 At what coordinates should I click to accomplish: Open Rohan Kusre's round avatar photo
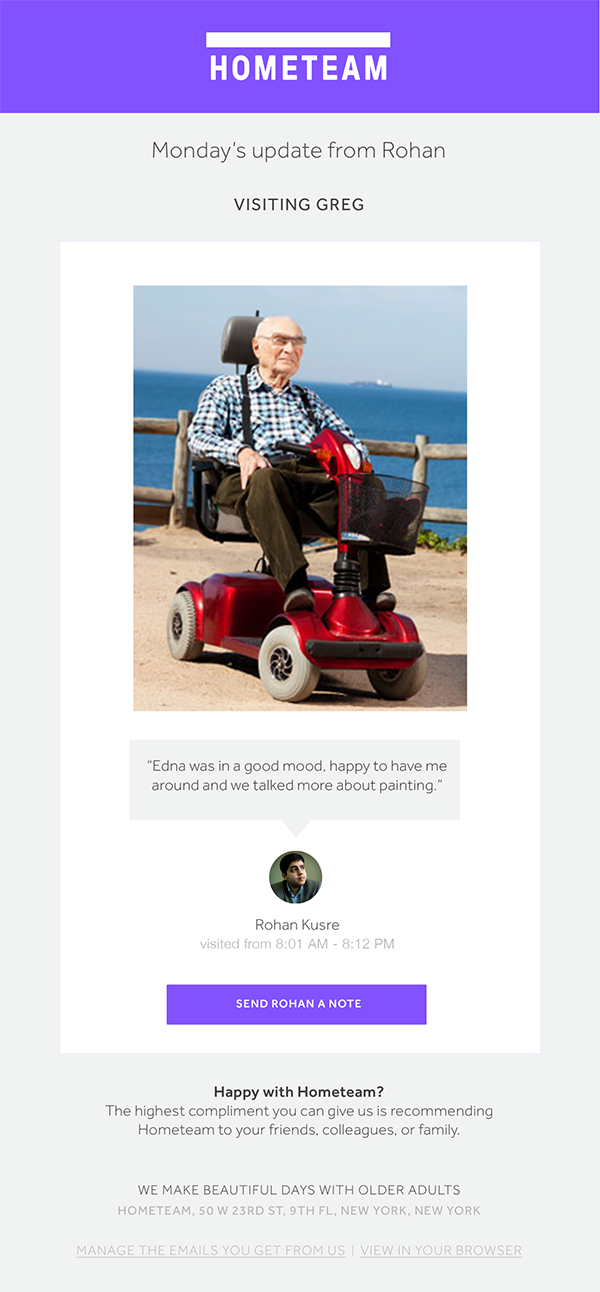click(x=295, y=877)
